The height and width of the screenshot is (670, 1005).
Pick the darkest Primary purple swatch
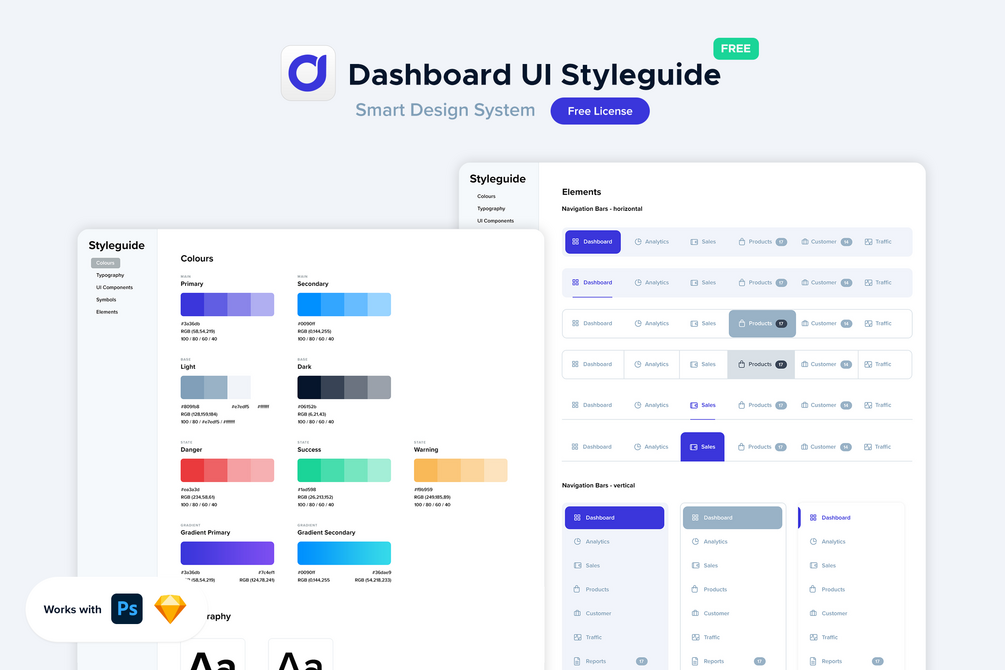(192, 305)
